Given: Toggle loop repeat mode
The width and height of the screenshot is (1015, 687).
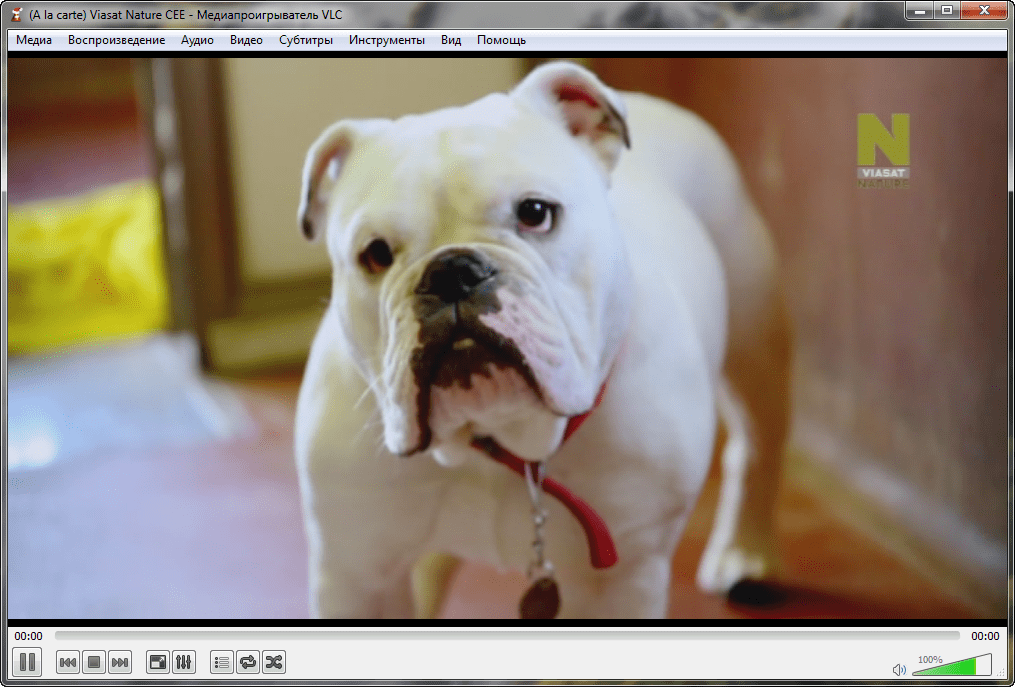Looking at the screenshot, I should tap(248, 662).
